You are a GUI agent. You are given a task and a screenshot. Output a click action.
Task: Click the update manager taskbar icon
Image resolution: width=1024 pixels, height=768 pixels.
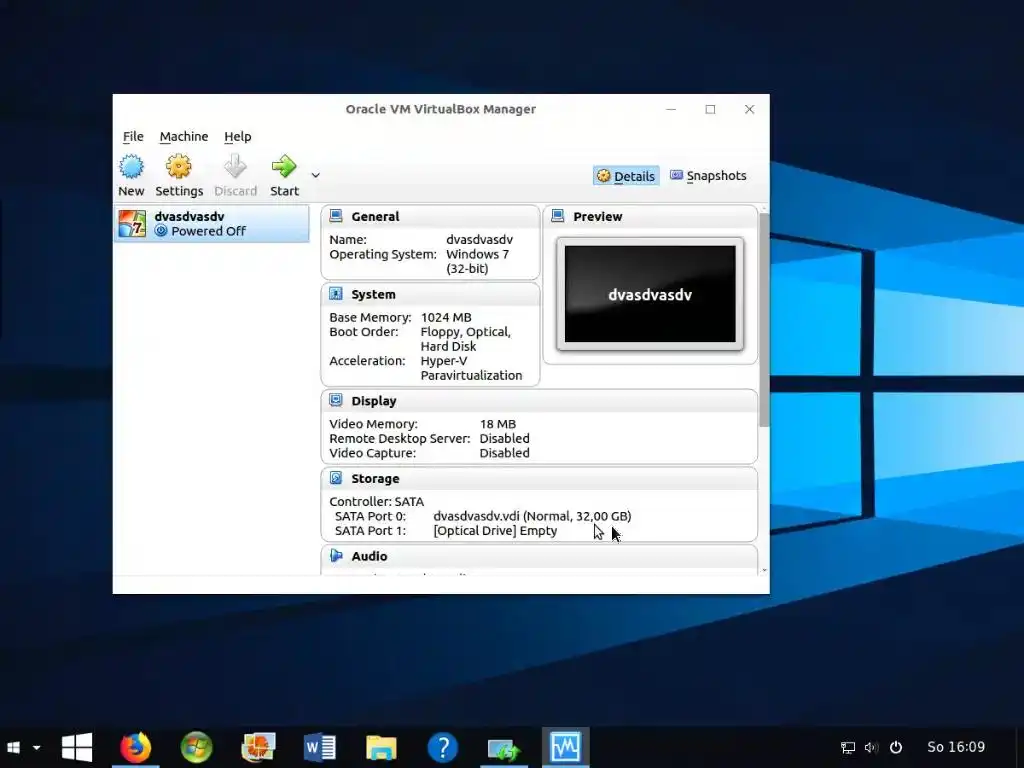point(504,749)
